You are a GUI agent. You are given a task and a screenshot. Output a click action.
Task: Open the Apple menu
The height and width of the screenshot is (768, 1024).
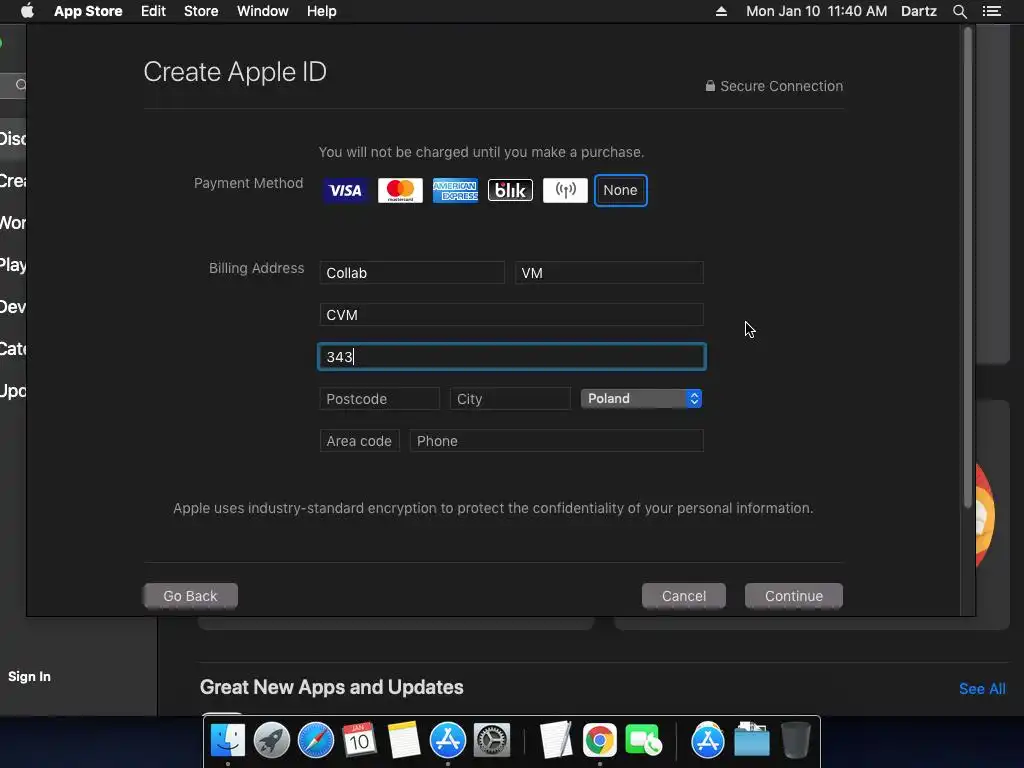27,11
